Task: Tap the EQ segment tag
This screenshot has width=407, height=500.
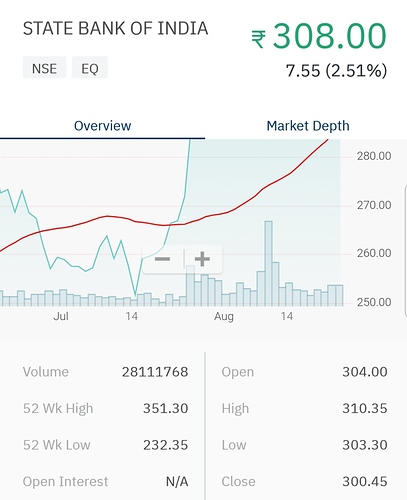Action: (x=90, y=69)
